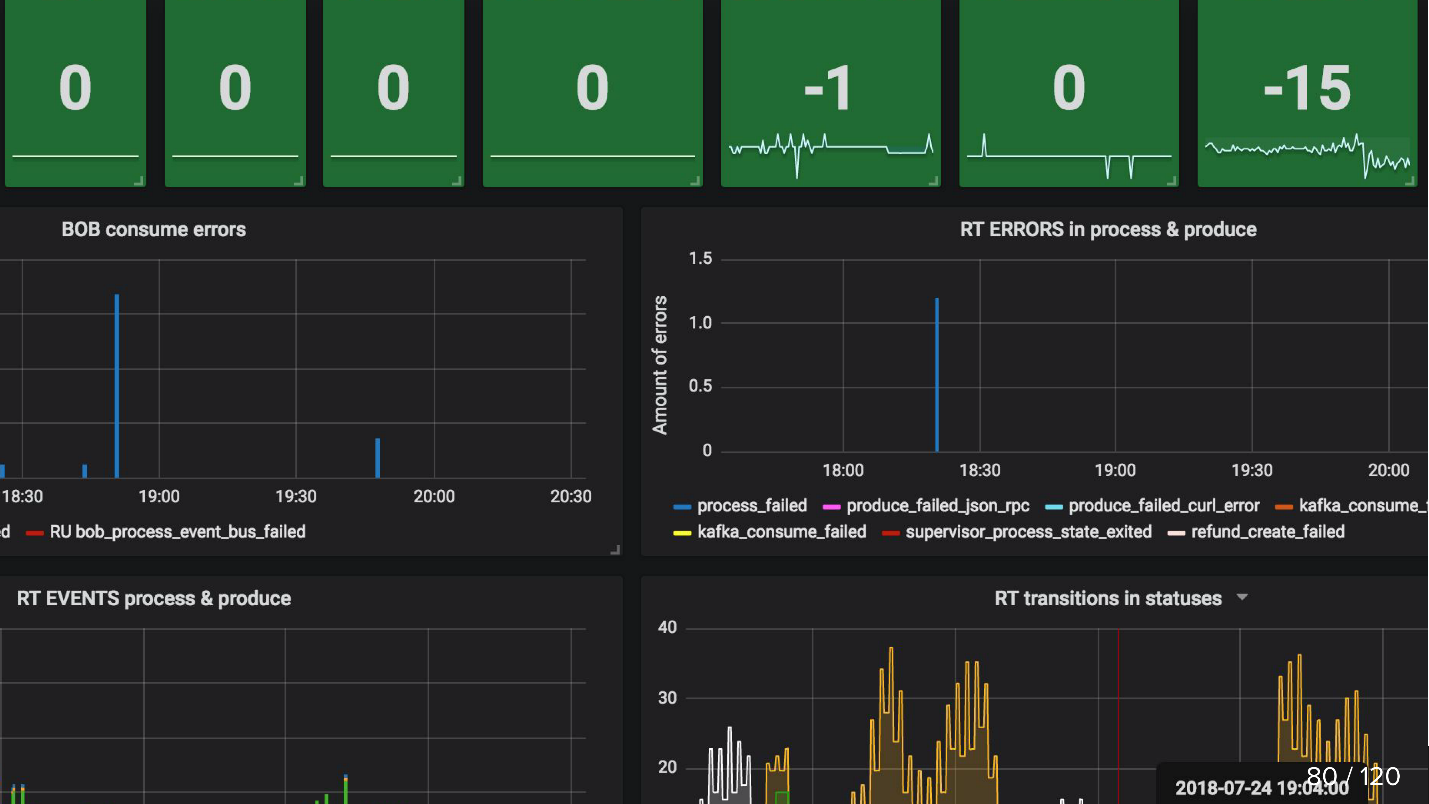Image resolution: width=1429 pixels, height=804 pixels.
Task: Click the green bar in RT EVENTS chart
Action: (x=345, y=790)
